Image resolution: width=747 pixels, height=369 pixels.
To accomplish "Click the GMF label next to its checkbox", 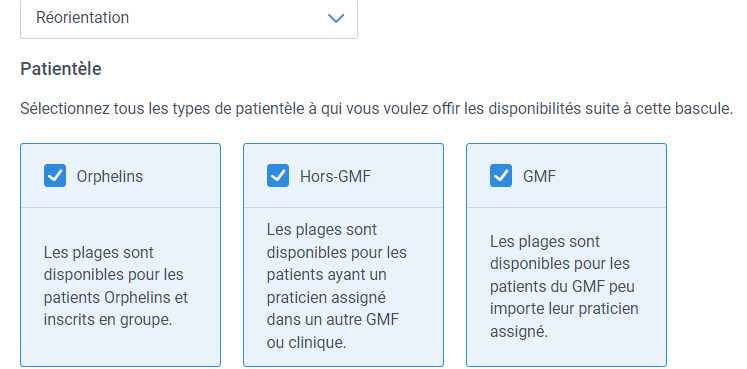I will 539,177.
